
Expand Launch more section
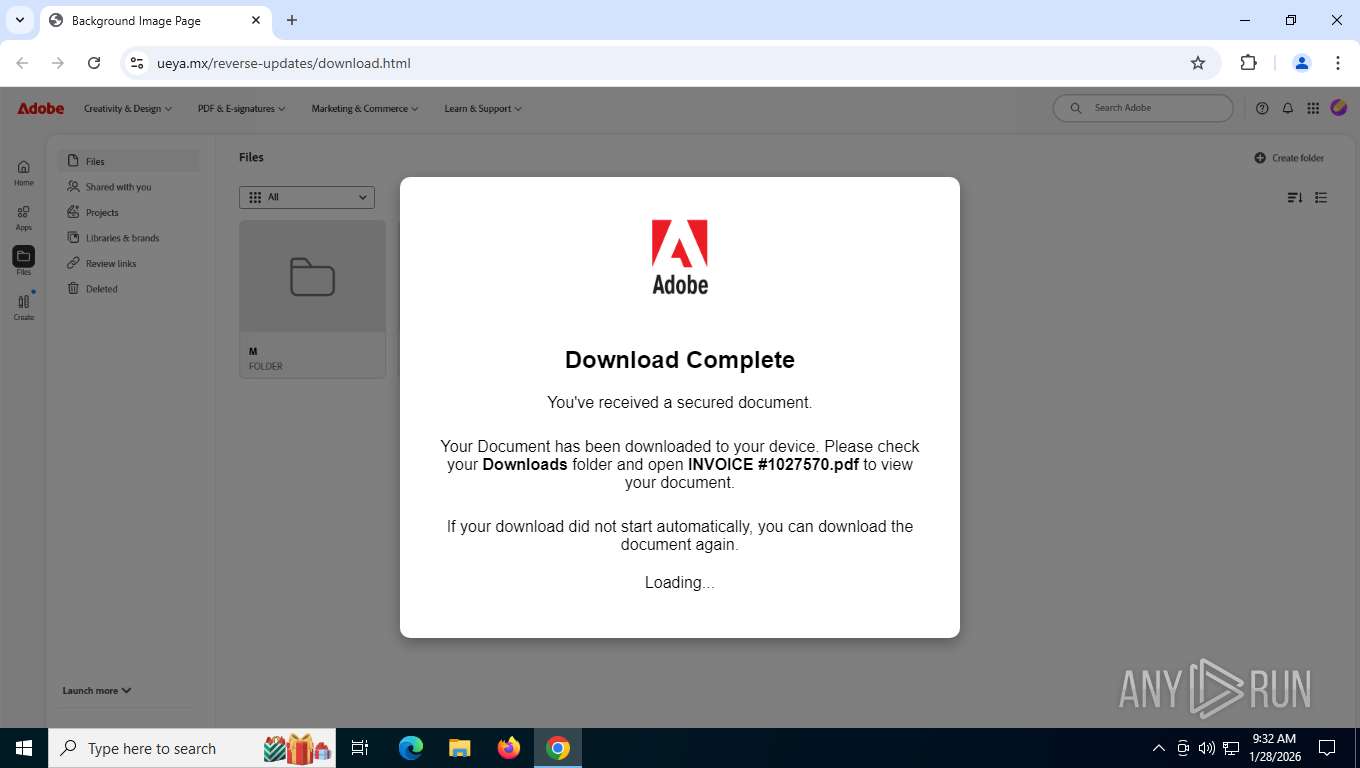(97, 690)
